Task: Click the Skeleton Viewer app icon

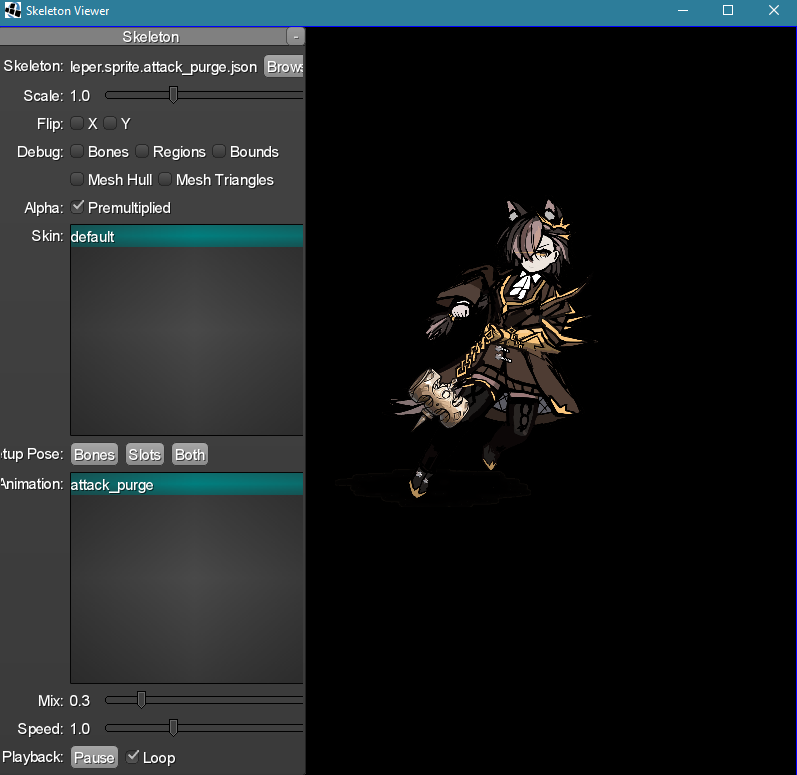Action: (x=13, y=10)
